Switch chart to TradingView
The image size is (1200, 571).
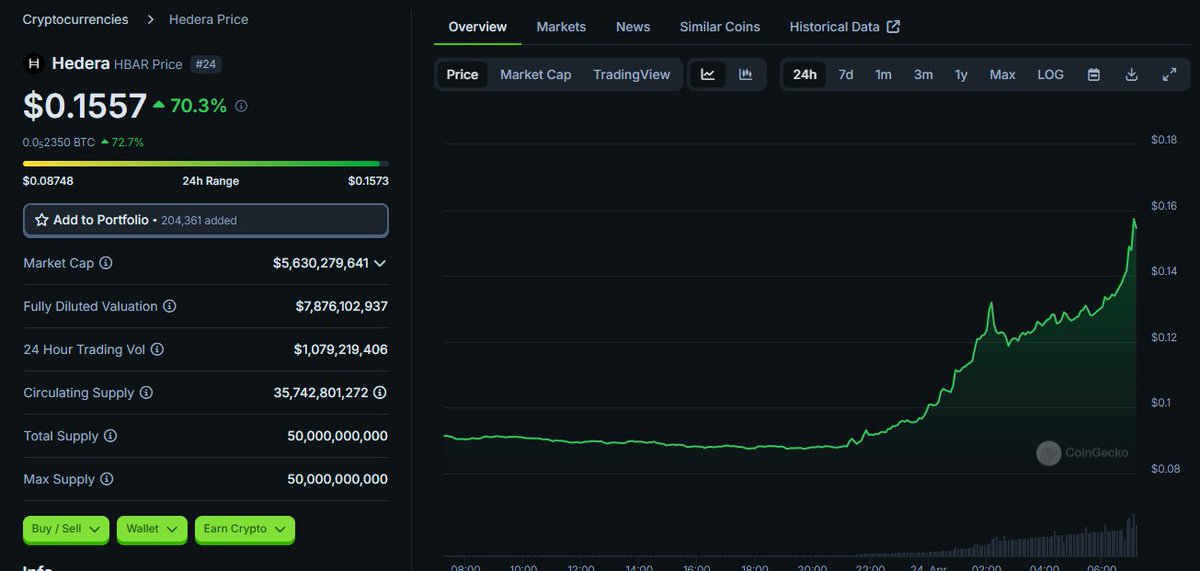pos(632,75)
